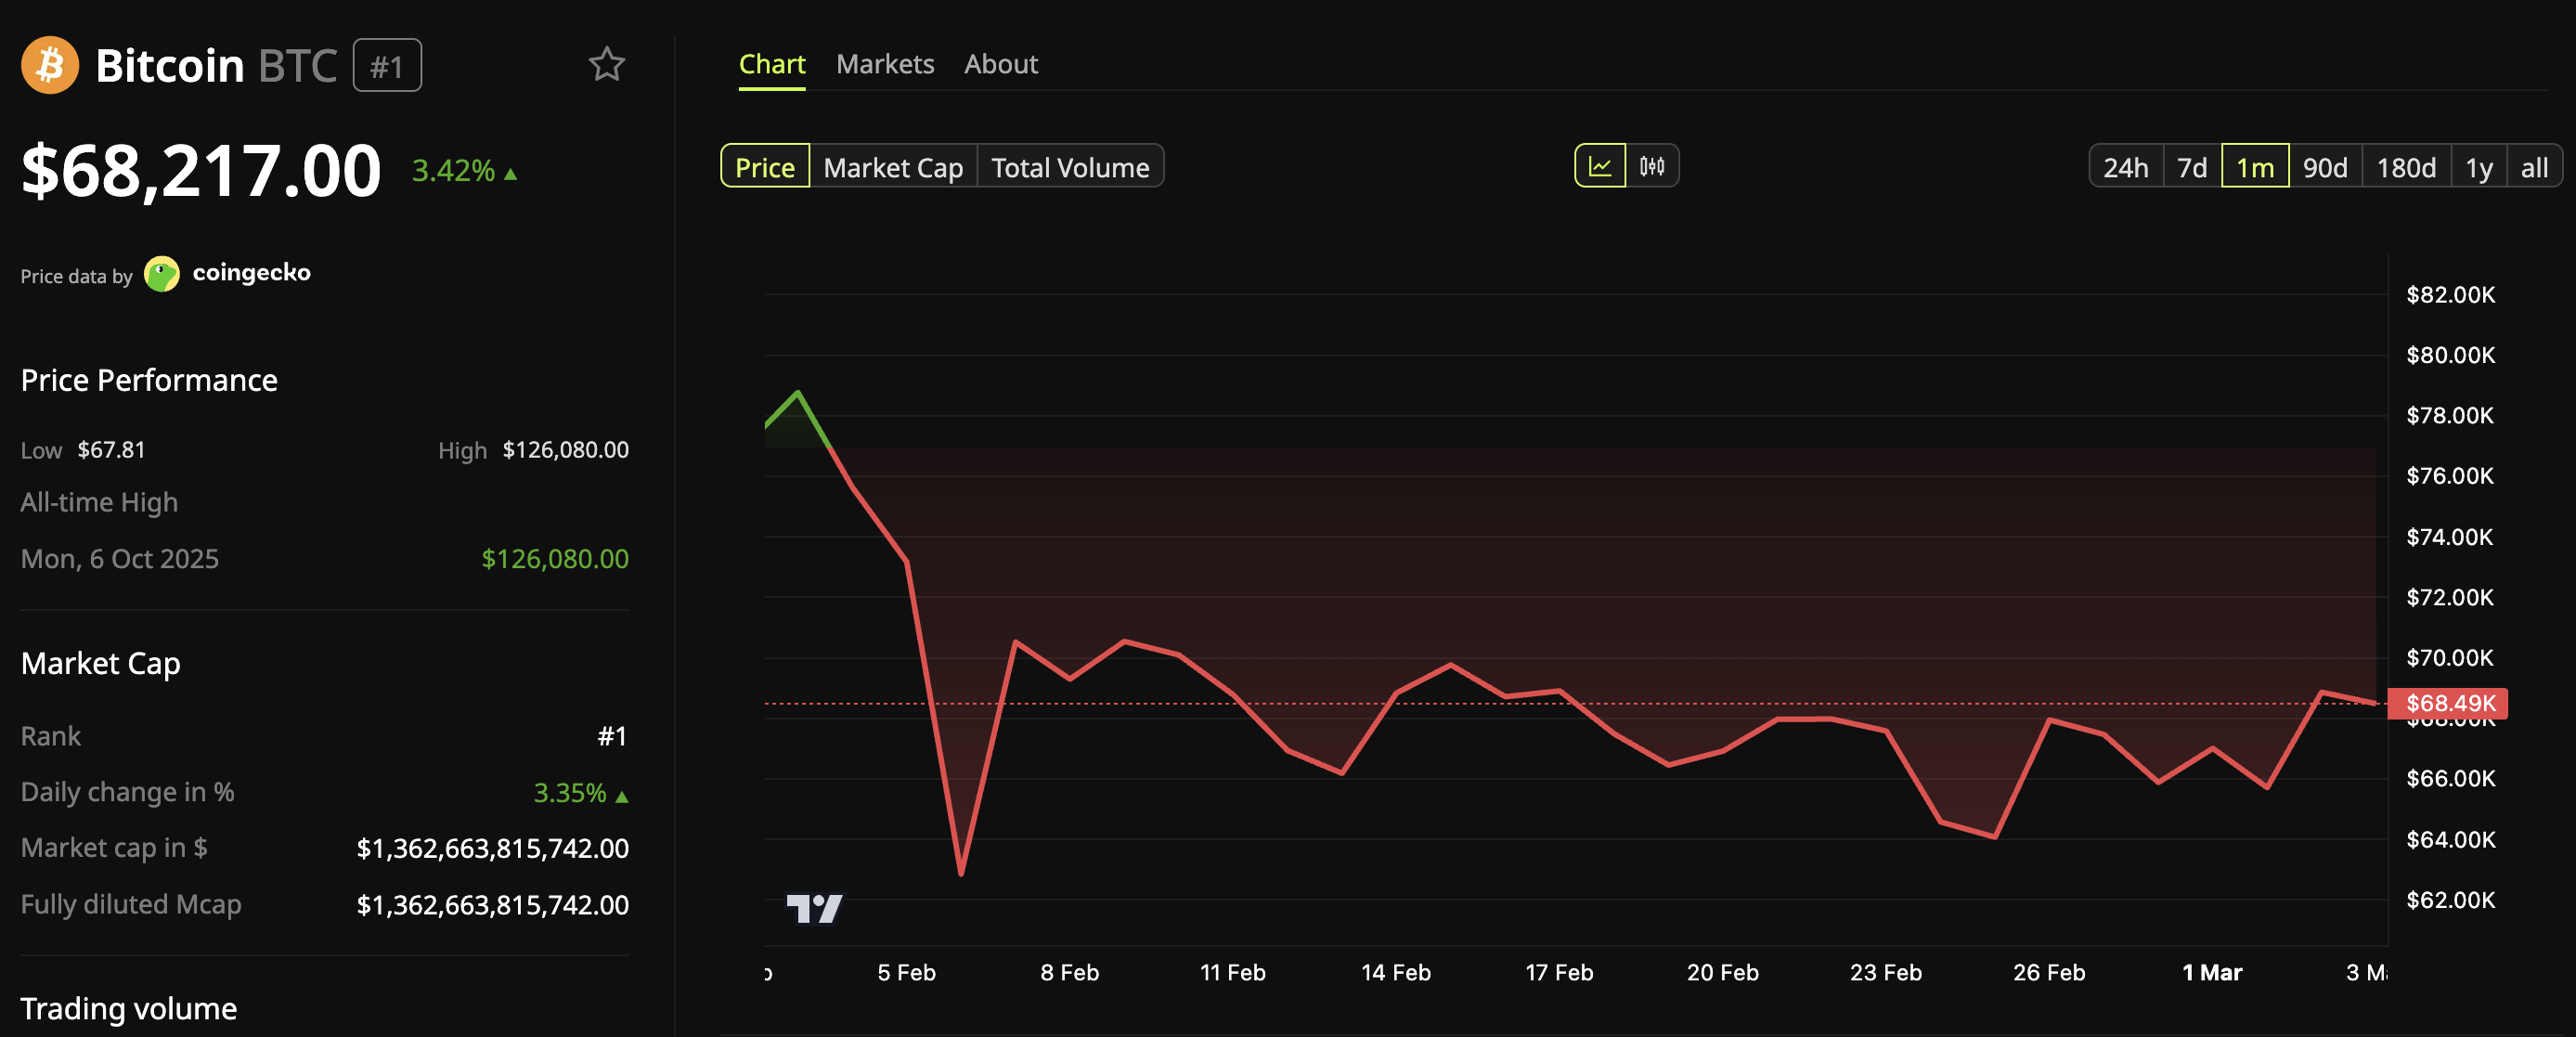
Task: Switch to line chart view
Action: (x=1600, y=166)
